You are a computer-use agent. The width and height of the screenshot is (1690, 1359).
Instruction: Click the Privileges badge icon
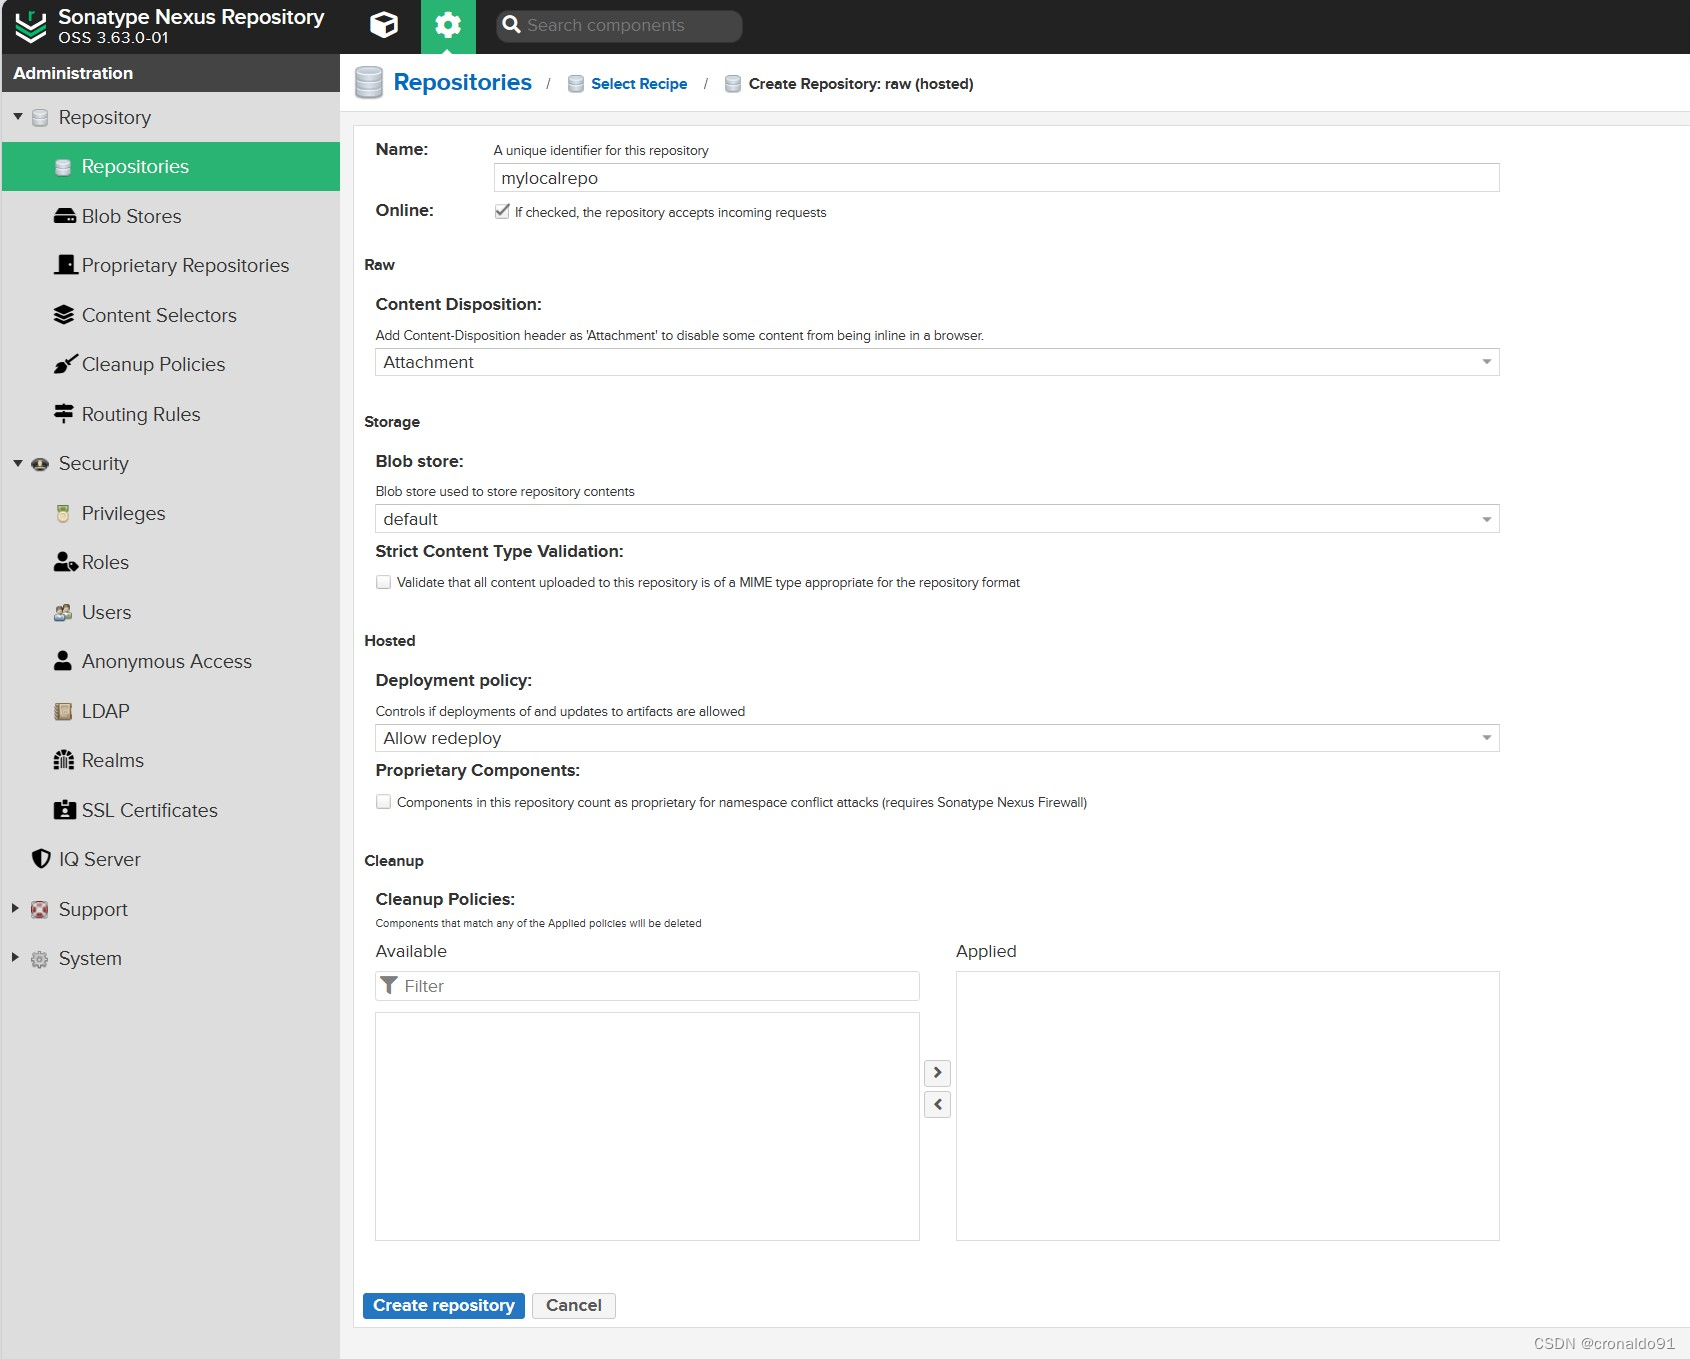click(63, 513)
